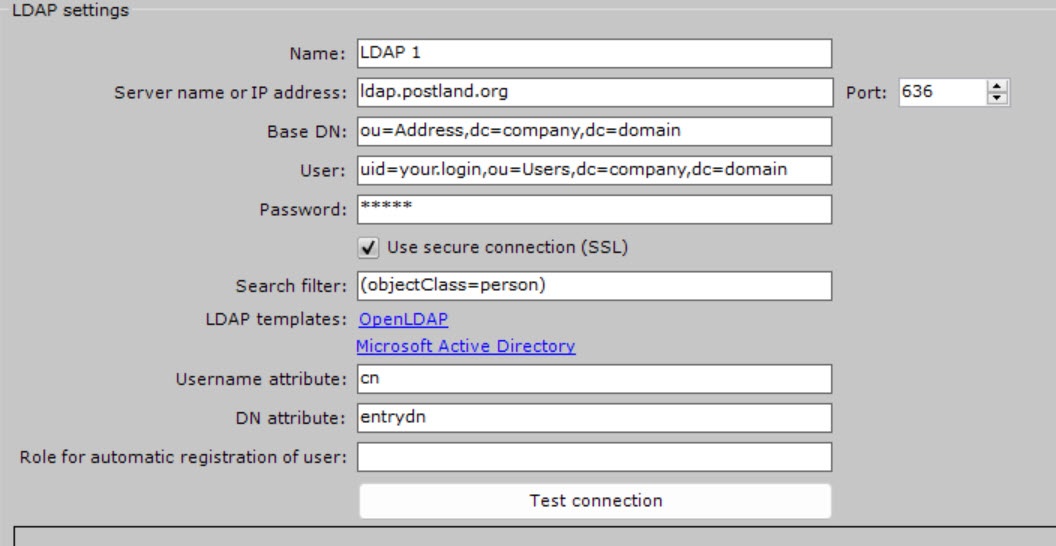The width and height of the screenshot is (1056, 546).
Task: Focus the Role for automatic registration field
Action: 594,457
